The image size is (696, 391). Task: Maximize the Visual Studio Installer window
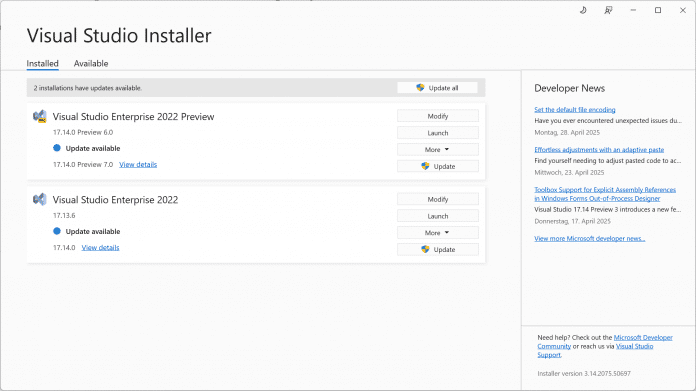[x=658, y=10]
